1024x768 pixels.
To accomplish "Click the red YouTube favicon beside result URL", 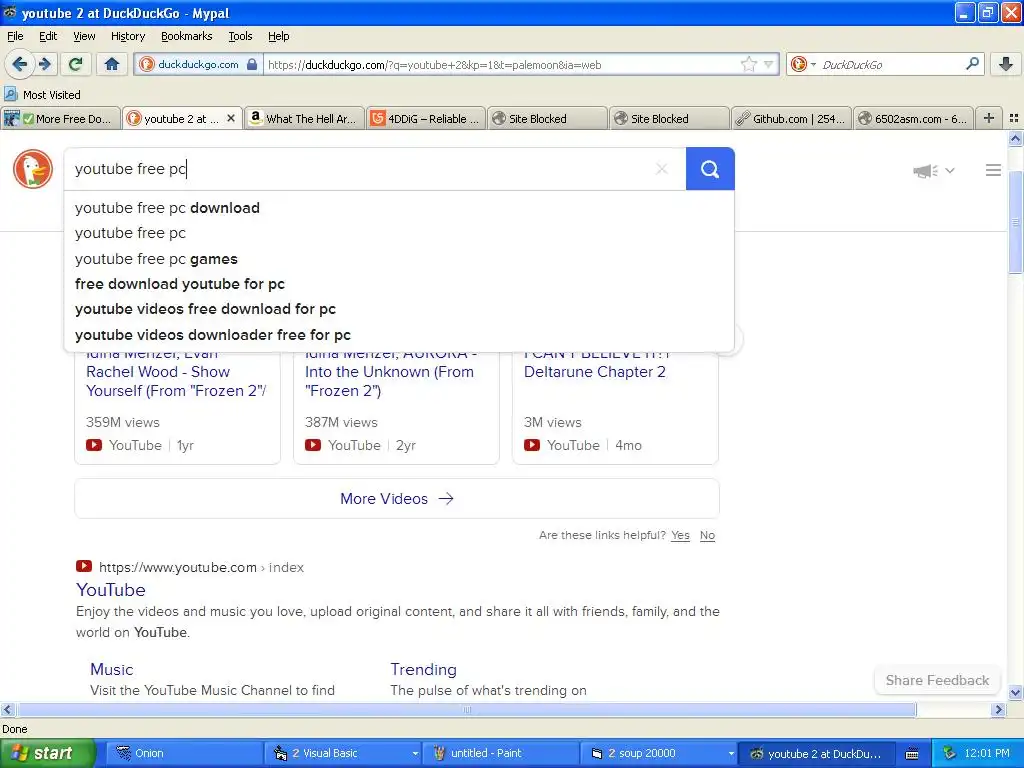I will click(84, 566).
